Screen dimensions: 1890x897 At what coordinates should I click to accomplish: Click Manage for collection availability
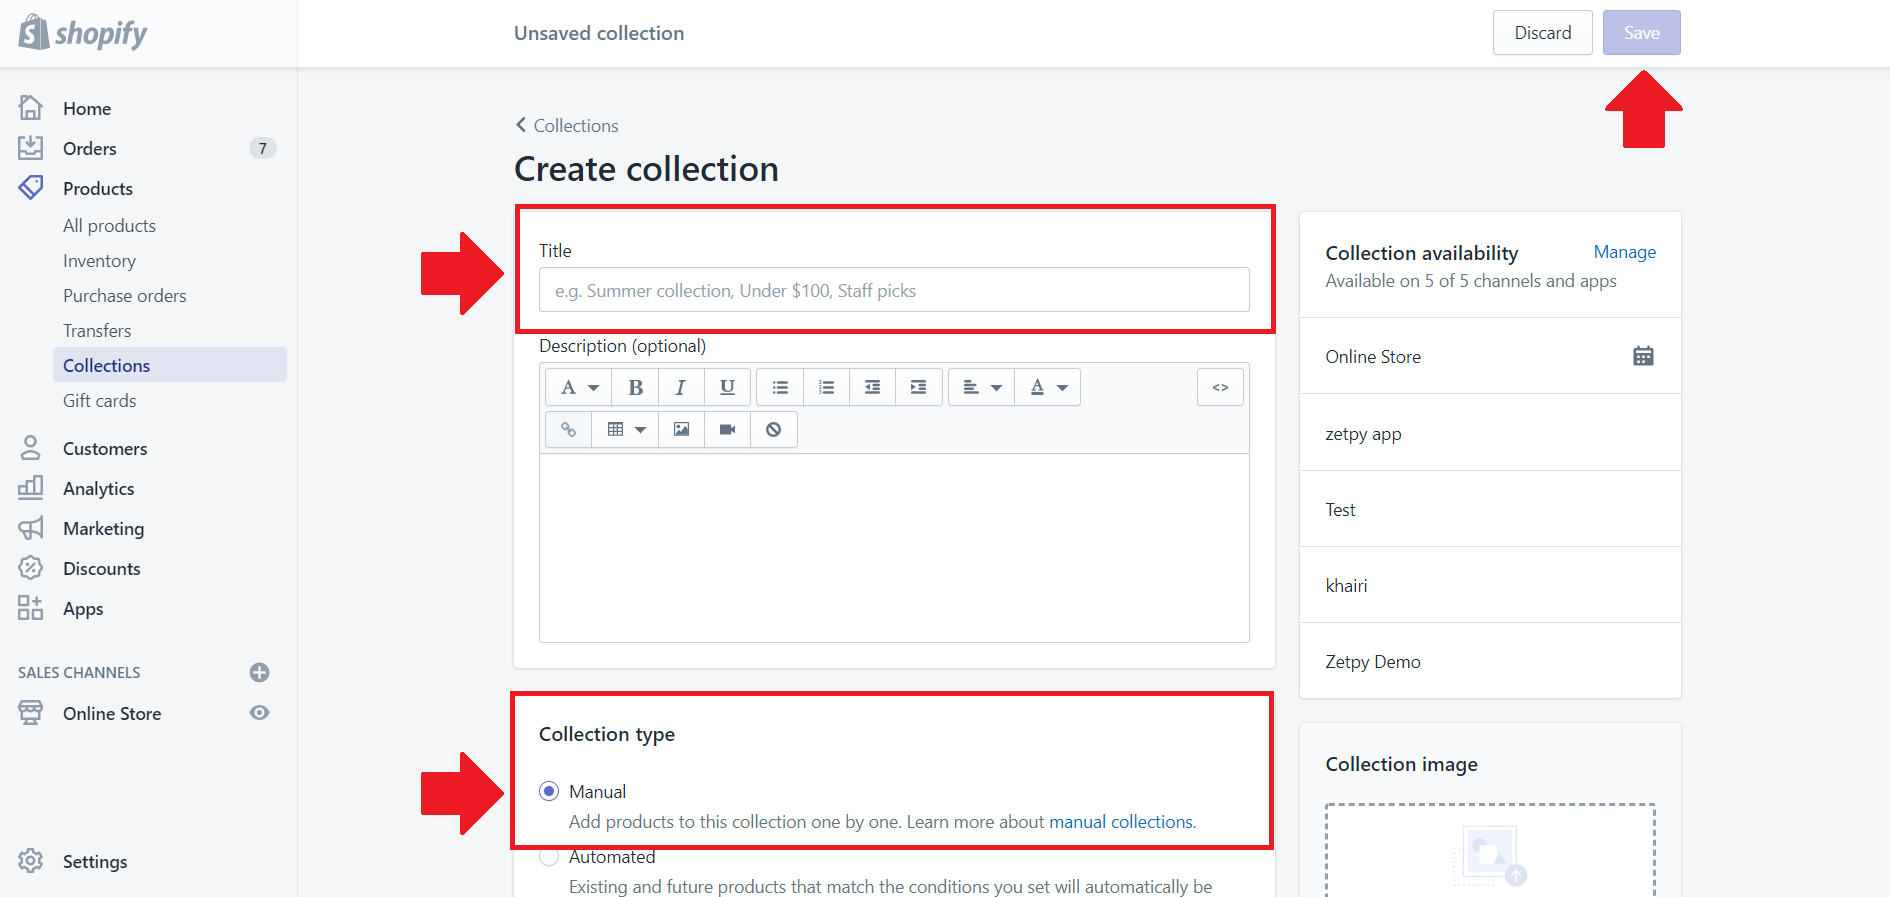1625,252
